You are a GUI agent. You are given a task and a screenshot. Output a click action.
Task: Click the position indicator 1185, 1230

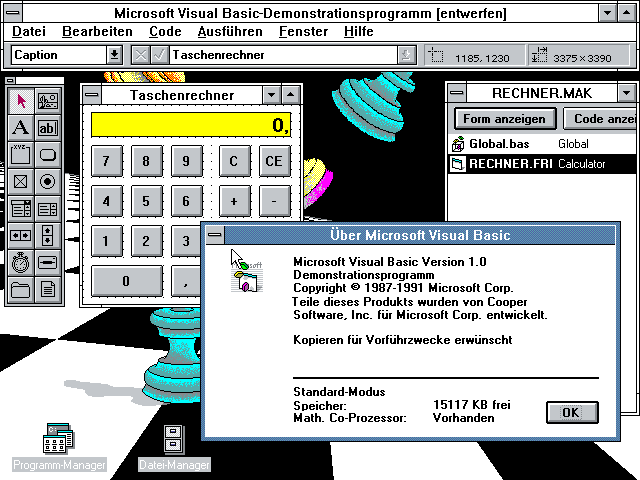[474, 55]
